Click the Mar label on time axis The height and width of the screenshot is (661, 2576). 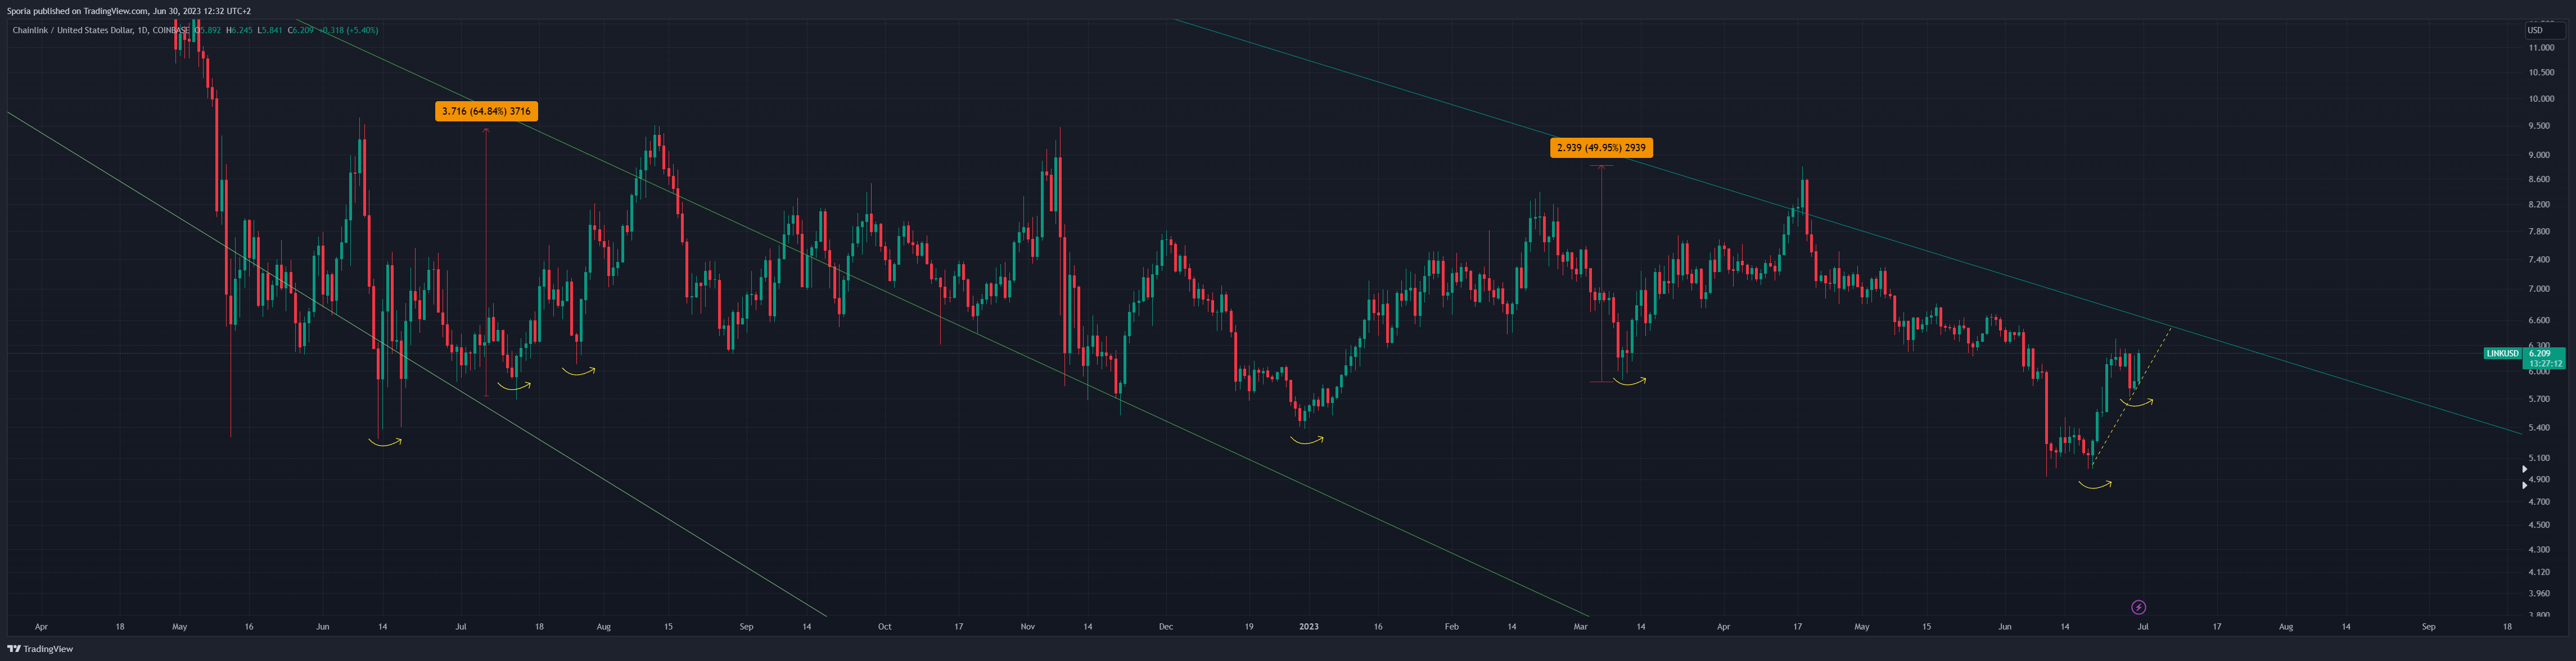click(1580, 627)
